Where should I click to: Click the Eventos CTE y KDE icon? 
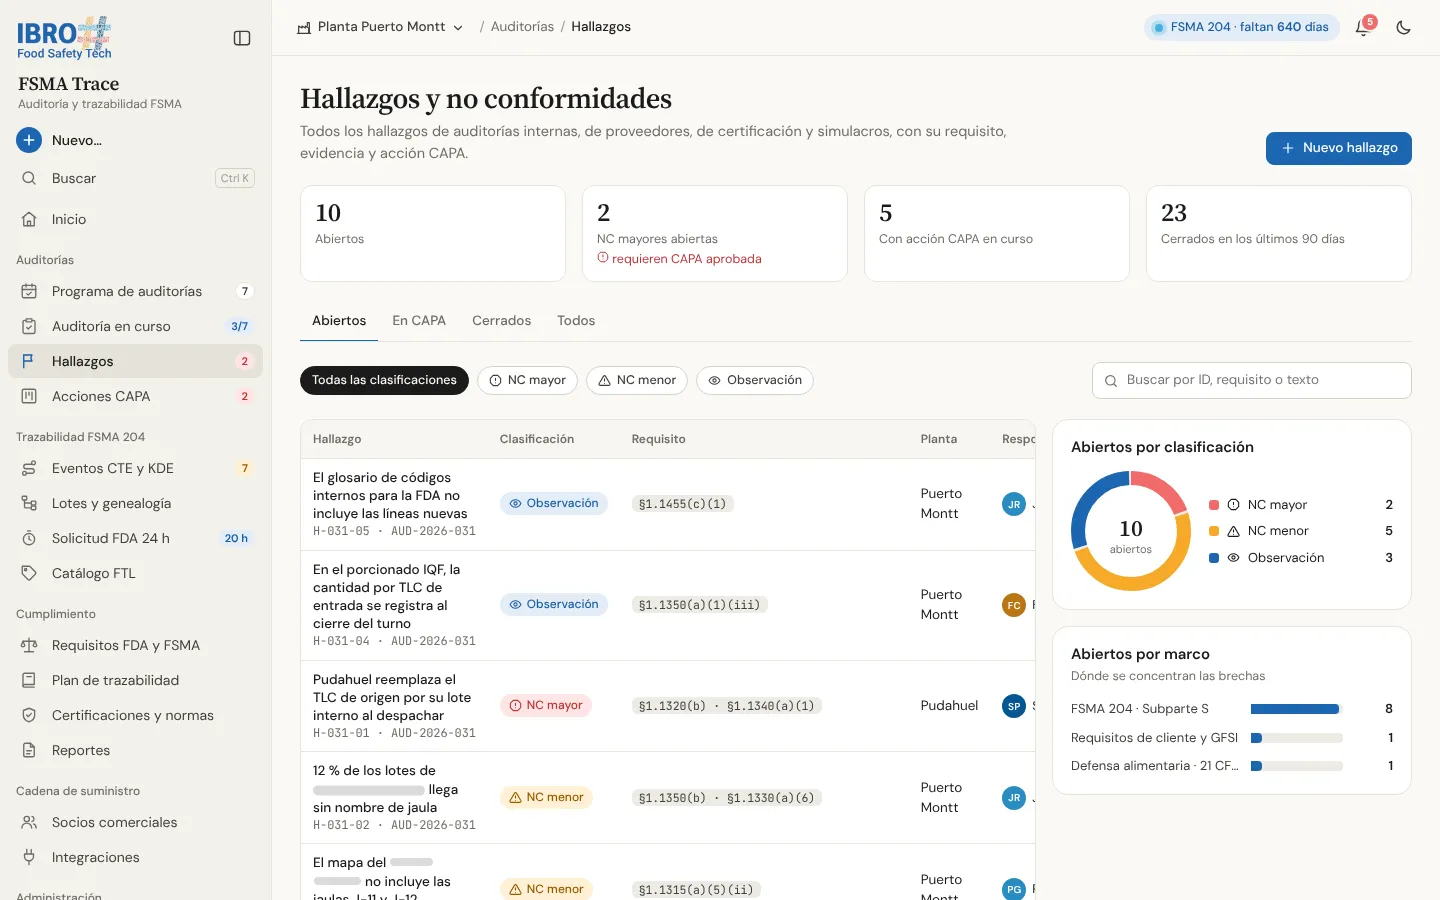tap(29, 468)
